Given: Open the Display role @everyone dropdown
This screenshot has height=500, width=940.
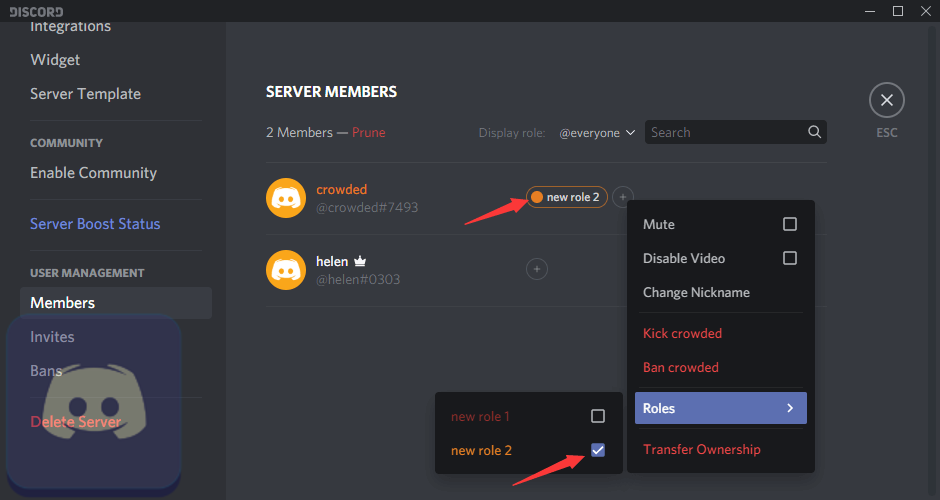Looking at the screenshot, I should tap(598, 132).
